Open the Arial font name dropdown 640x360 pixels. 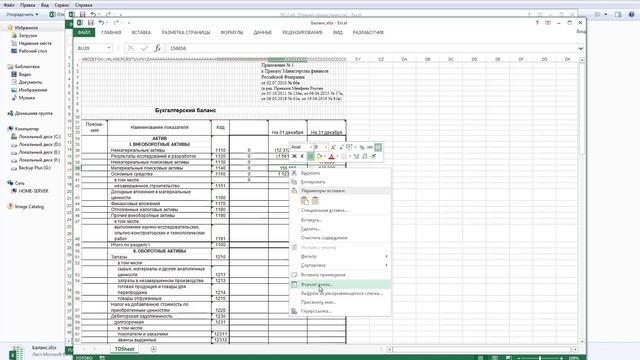(x=311, y=147)
